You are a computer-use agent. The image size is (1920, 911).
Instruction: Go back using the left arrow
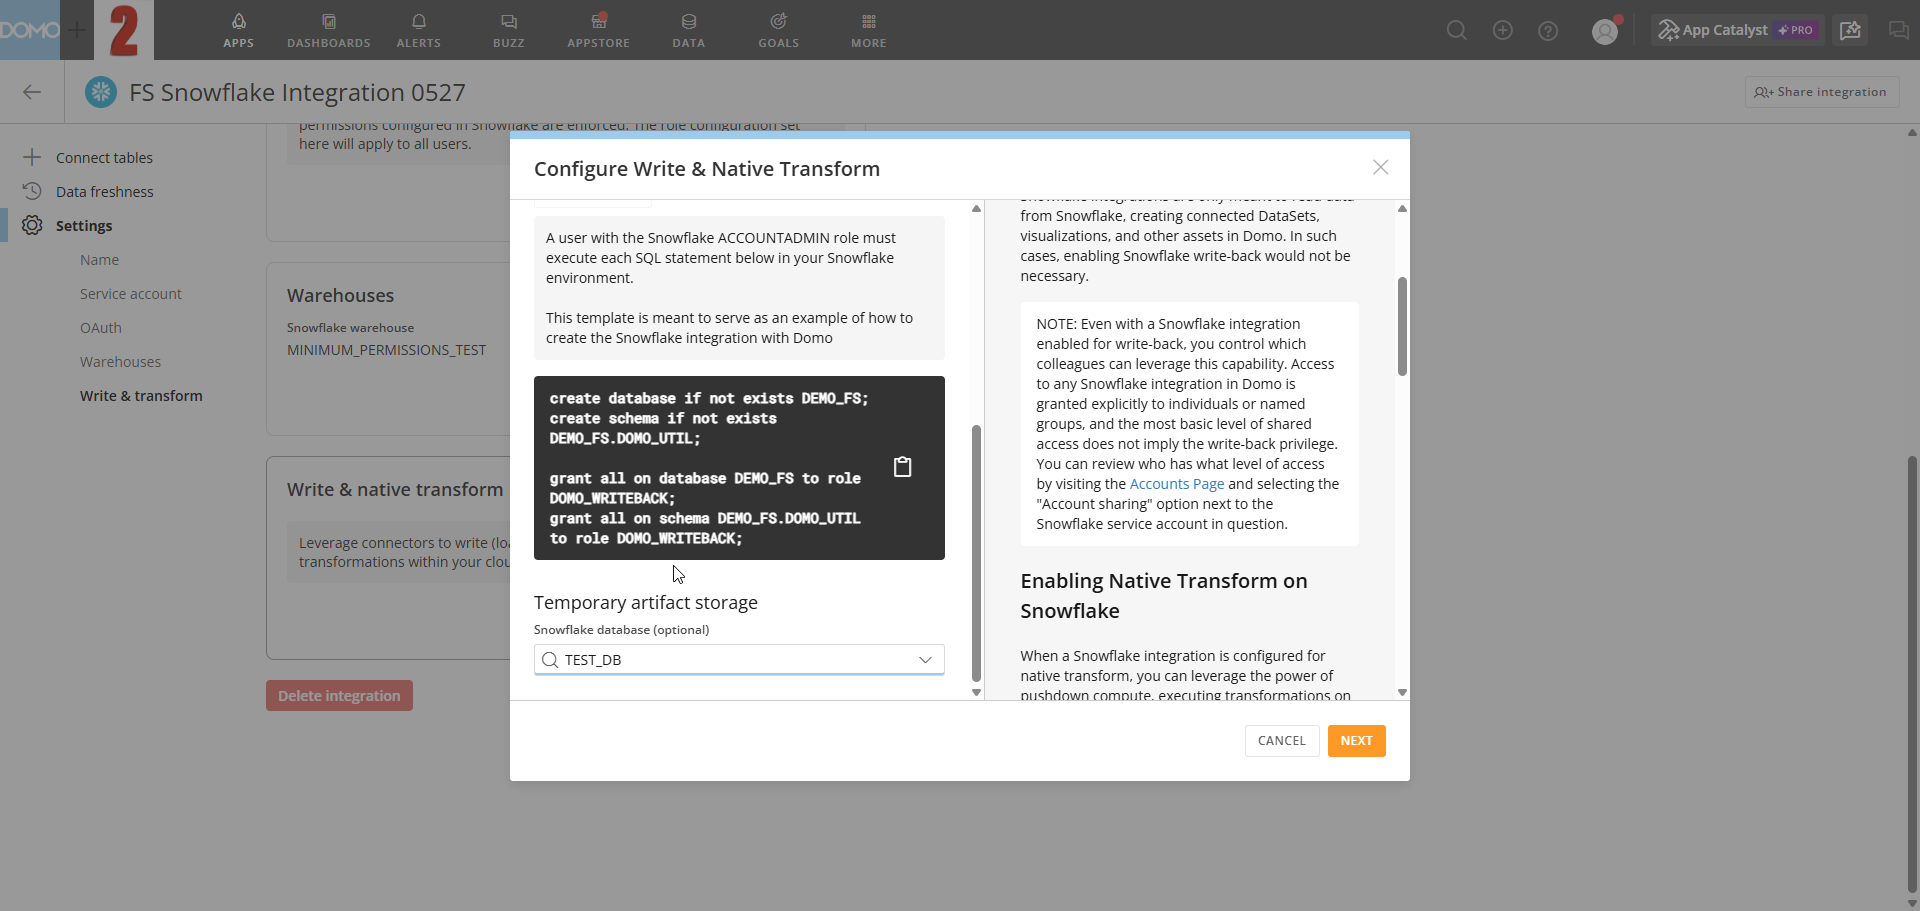[x=32, y=92]
